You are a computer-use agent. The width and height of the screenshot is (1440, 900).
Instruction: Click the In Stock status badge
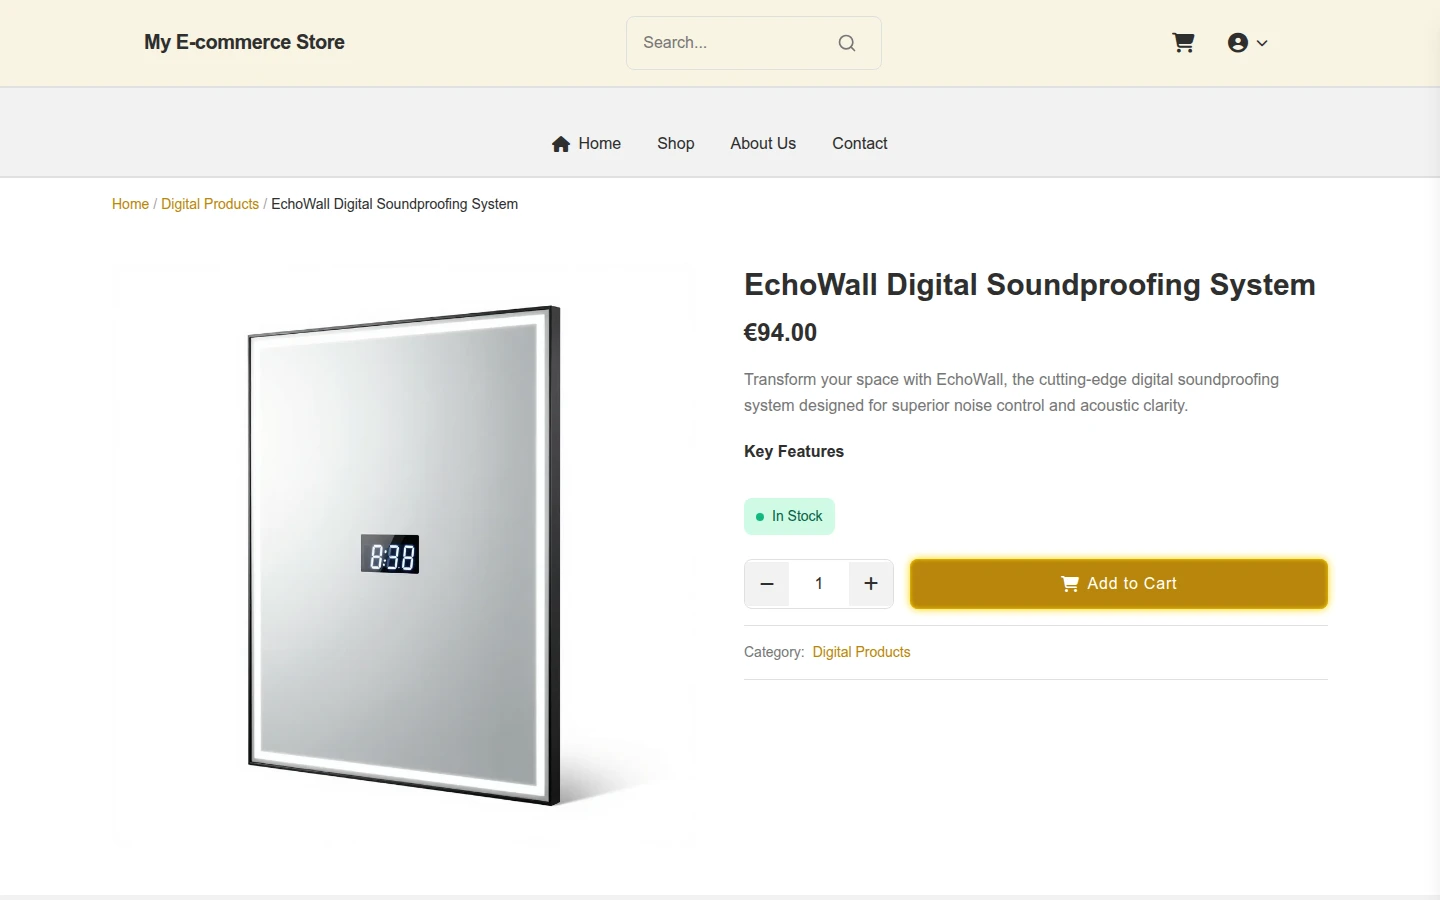pos(789,516)
